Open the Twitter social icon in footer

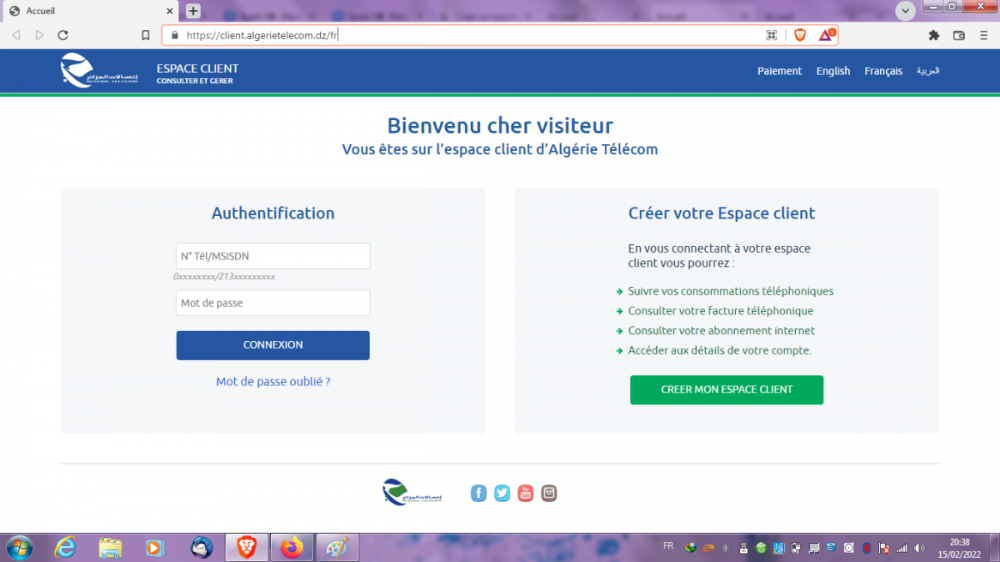pos(502,493)
